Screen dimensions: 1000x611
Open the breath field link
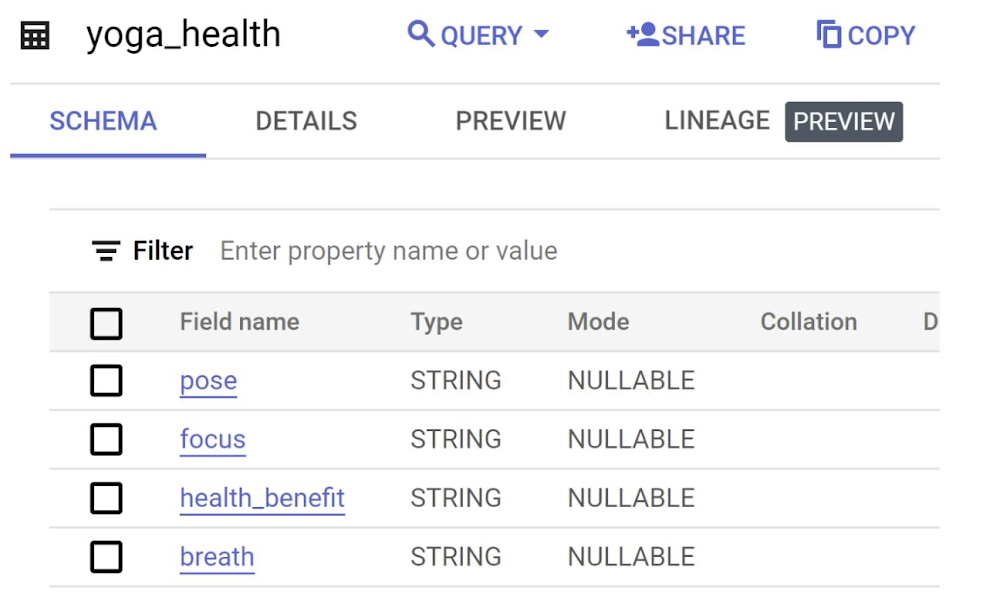(x=217, y=557)
